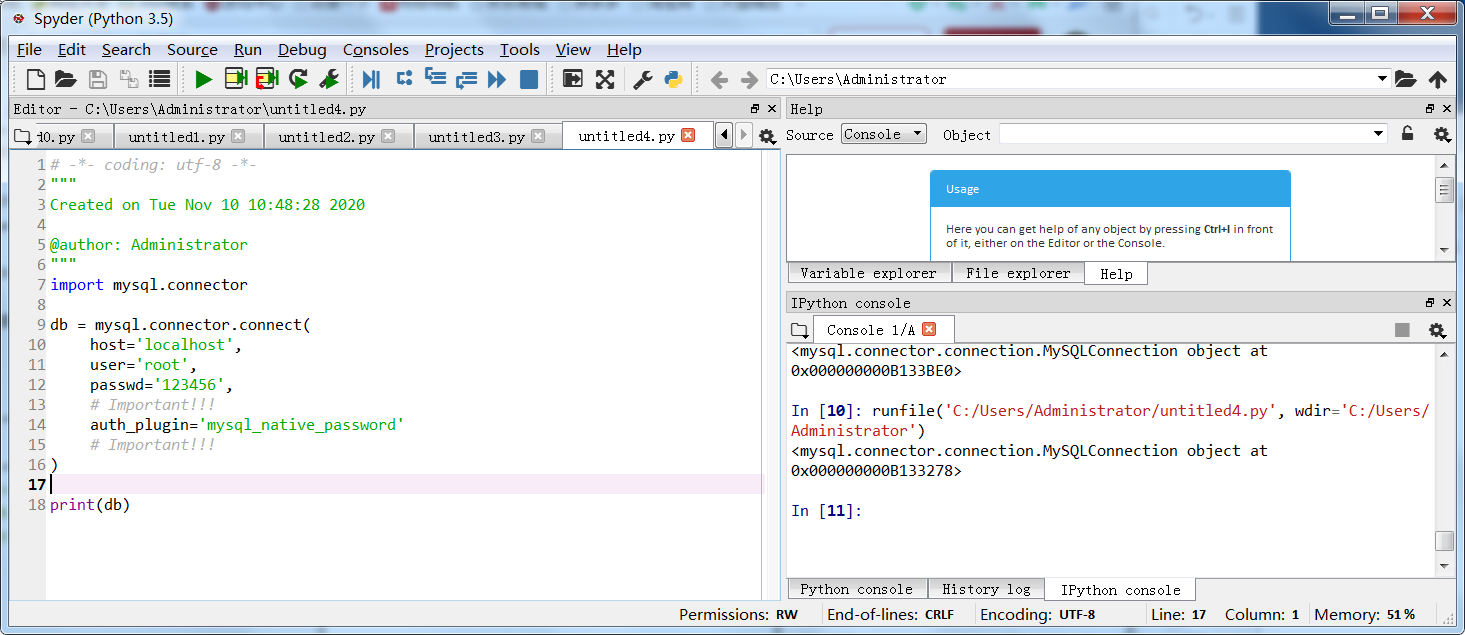
Task: Close the untitled2.py tab
Action: coord(388,136)
